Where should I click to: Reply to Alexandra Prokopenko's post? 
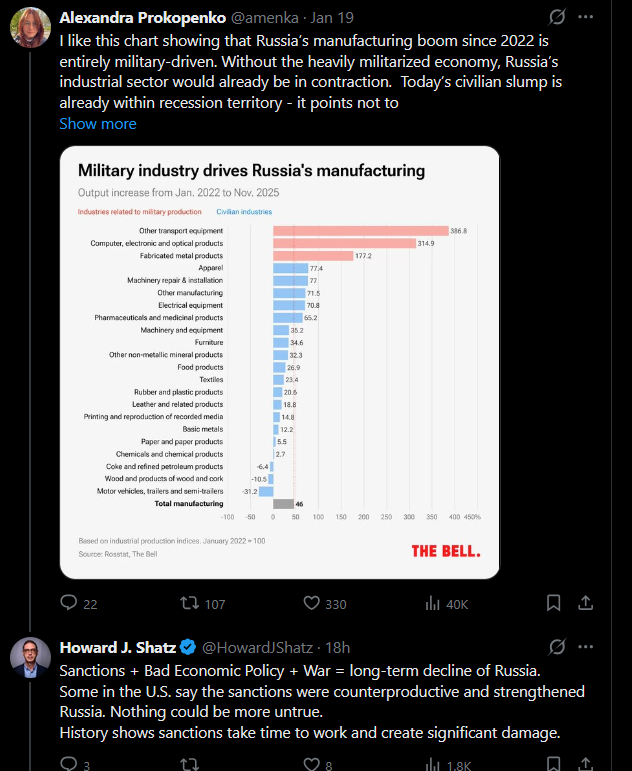[x=69, y=603]
